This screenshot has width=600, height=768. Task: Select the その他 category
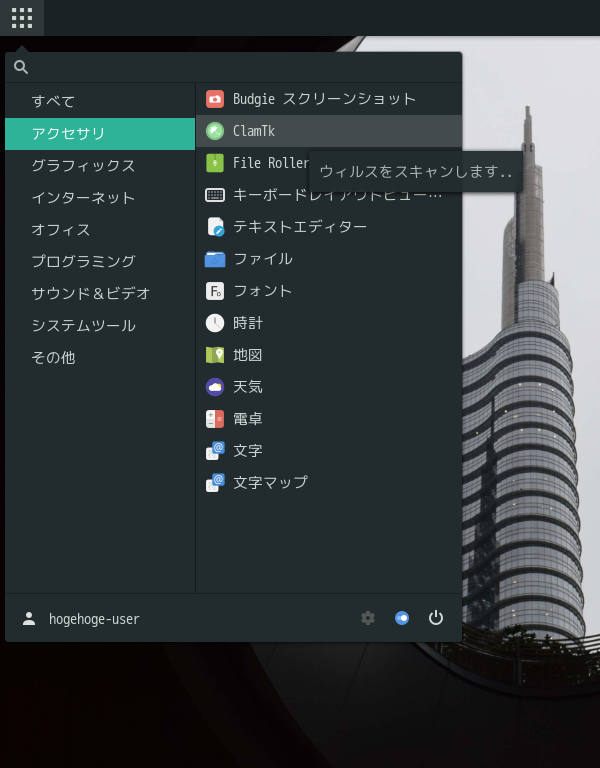coord(100,358)
